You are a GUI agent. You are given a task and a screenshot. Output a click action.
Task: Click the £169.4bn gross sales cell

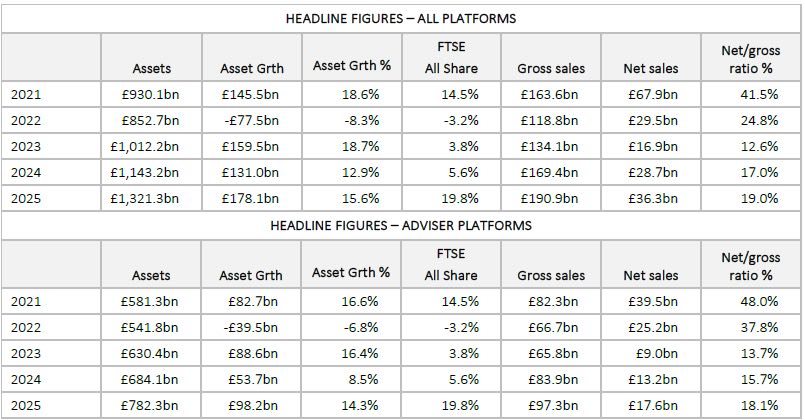551,172
